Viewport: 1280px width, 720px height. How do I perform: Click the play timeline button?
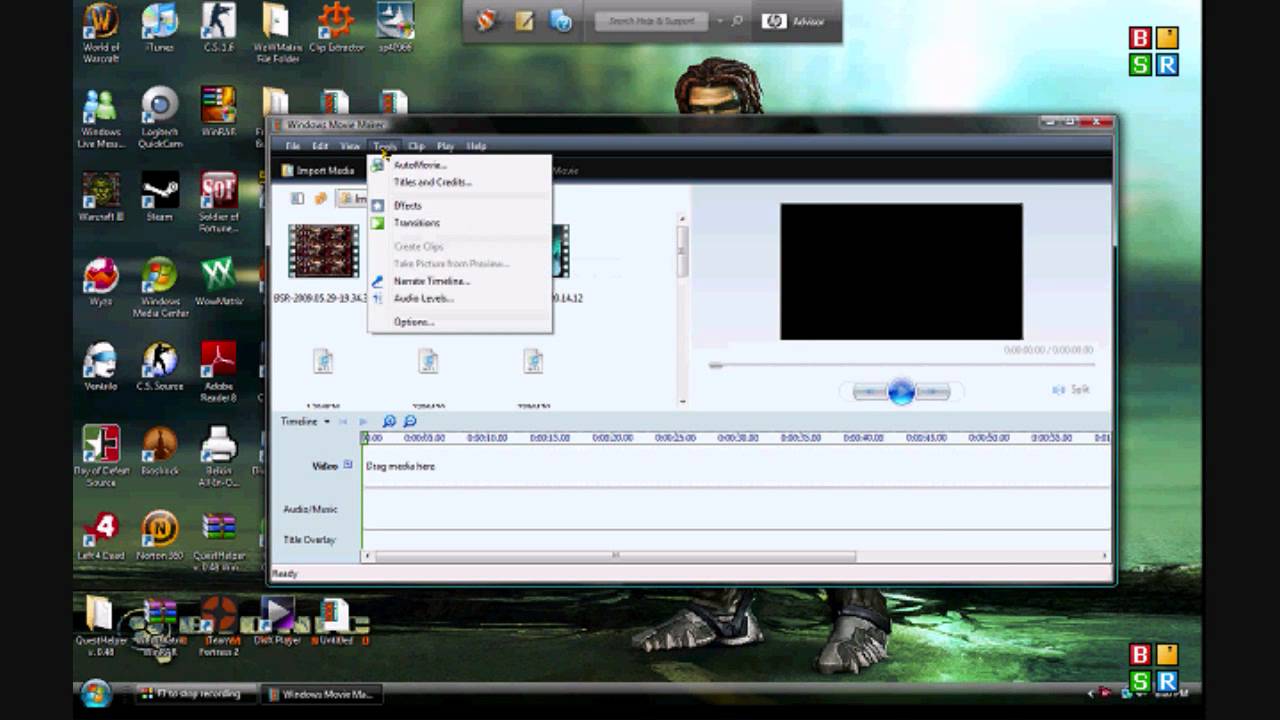click(363, 422)
